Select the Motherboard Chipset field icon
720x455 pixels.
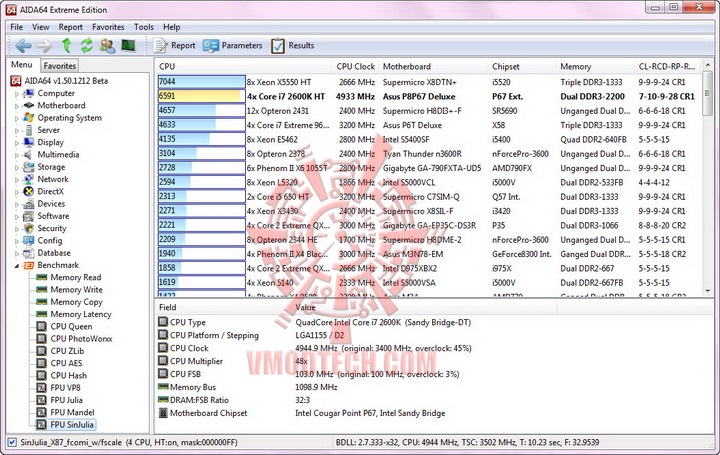coord(163,413)
